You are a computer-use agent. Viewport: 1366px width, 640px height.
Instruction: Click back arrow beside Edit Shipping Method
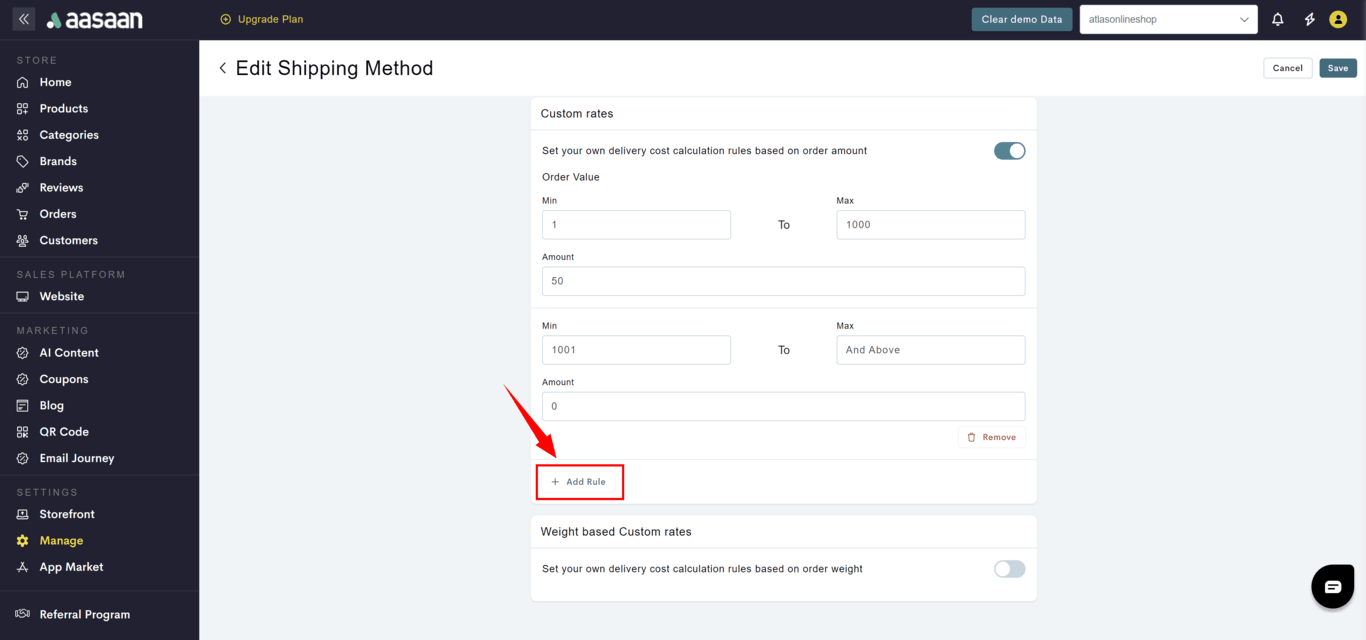[x=223, y=68]
